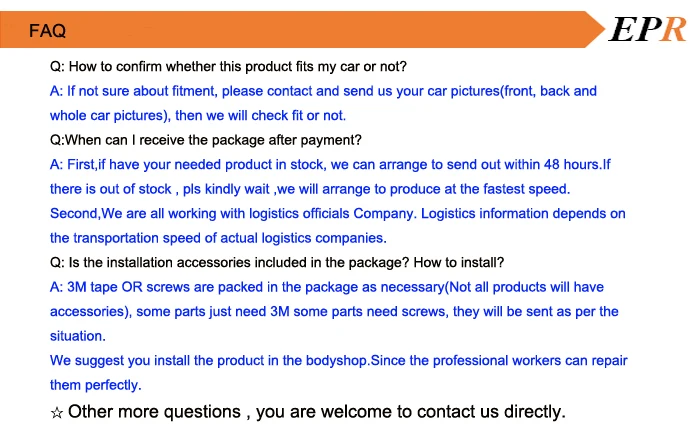
Task: Select the question about product fitting my car
Action: point(228,66)
